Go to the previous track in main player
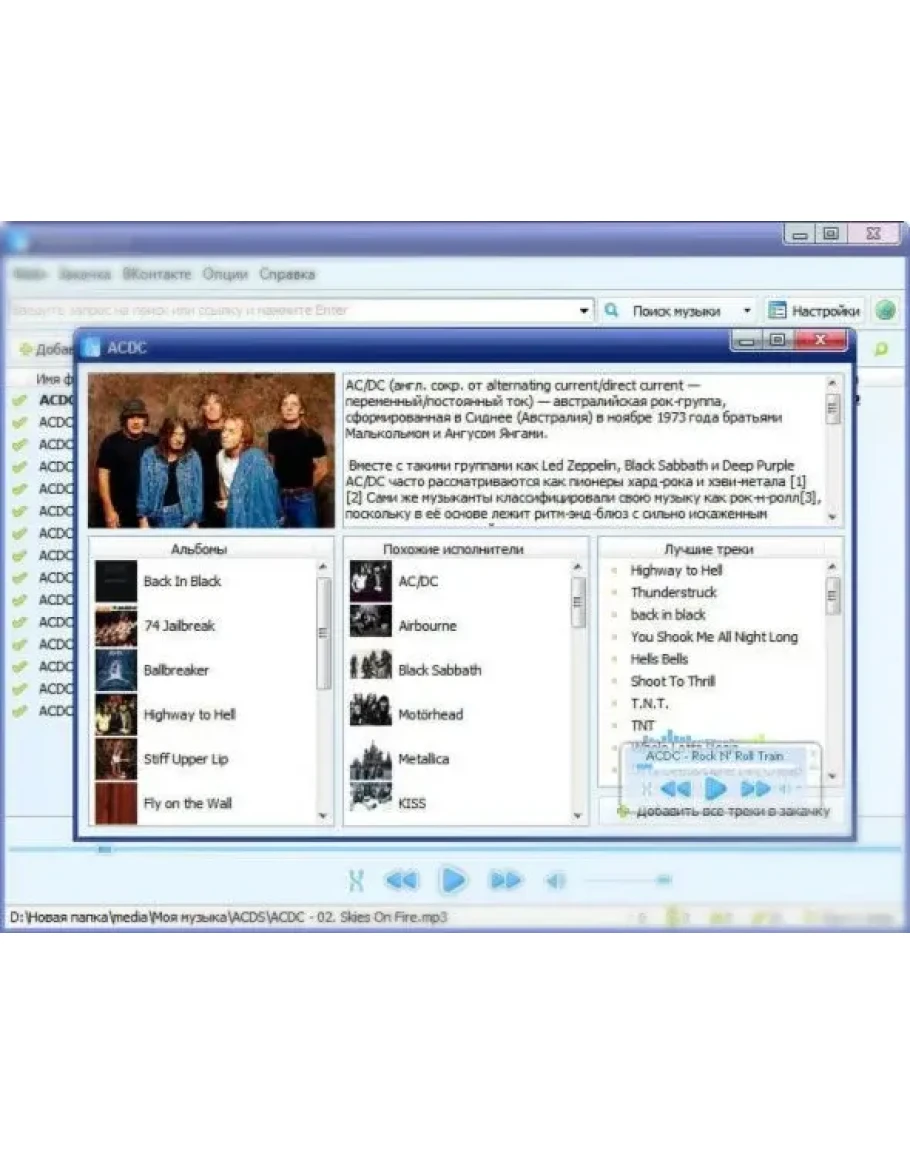 (401, 880)
